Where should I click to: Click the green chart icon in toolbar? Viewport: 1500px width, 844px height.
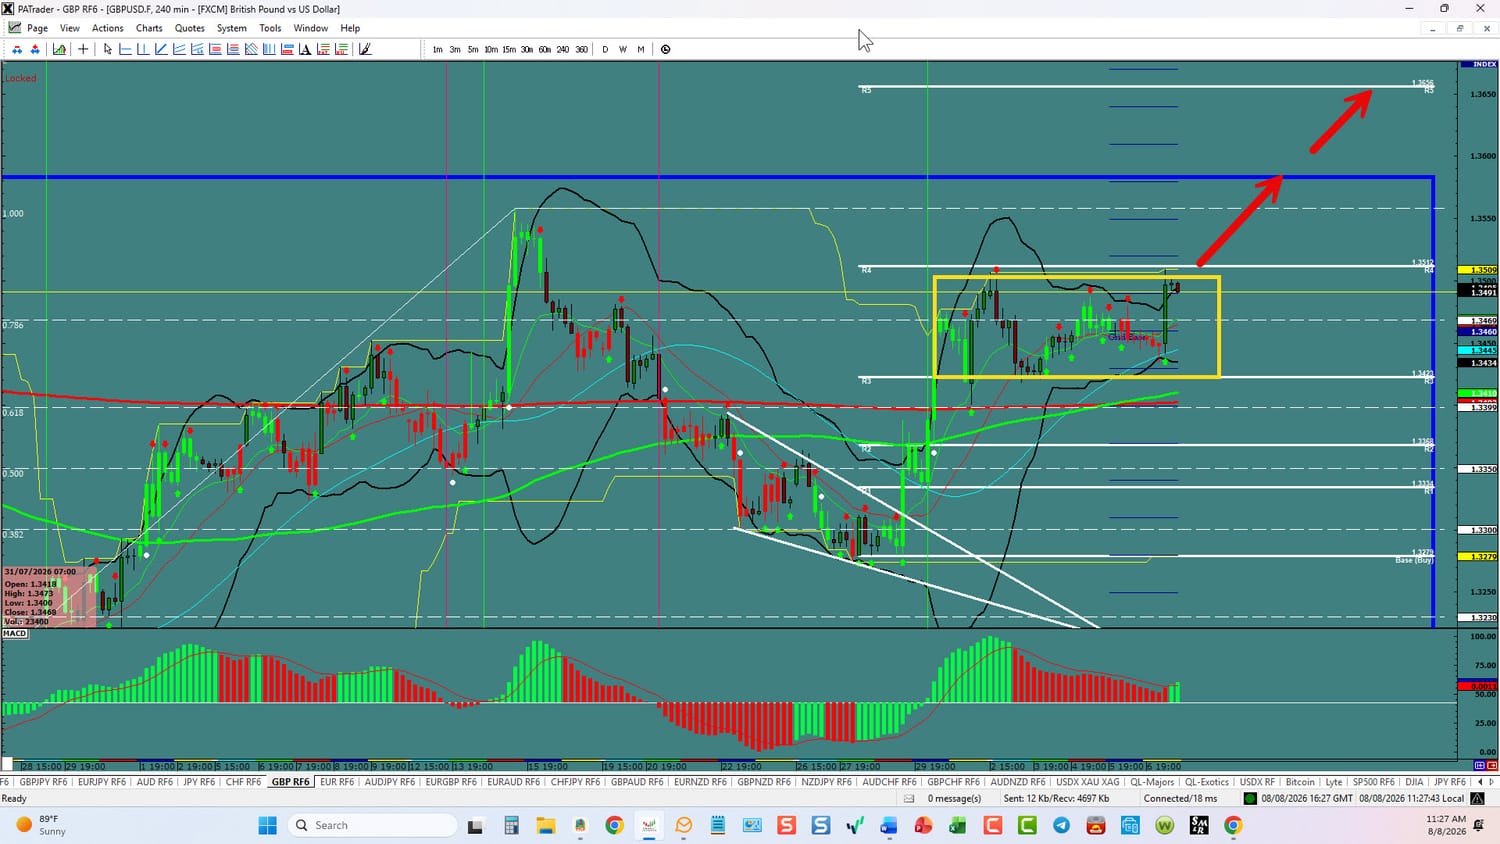coord(60,49)
